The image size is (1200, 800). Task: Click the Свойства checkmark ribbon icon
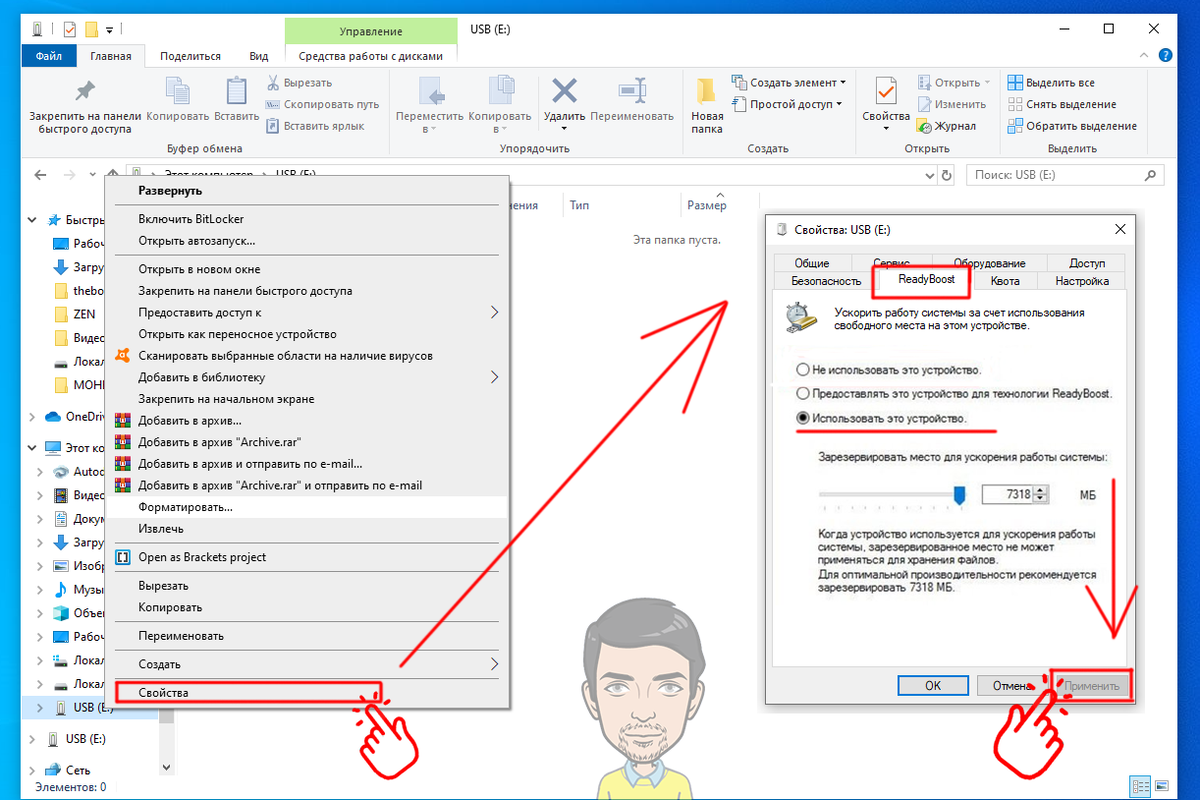coord(885,92)
